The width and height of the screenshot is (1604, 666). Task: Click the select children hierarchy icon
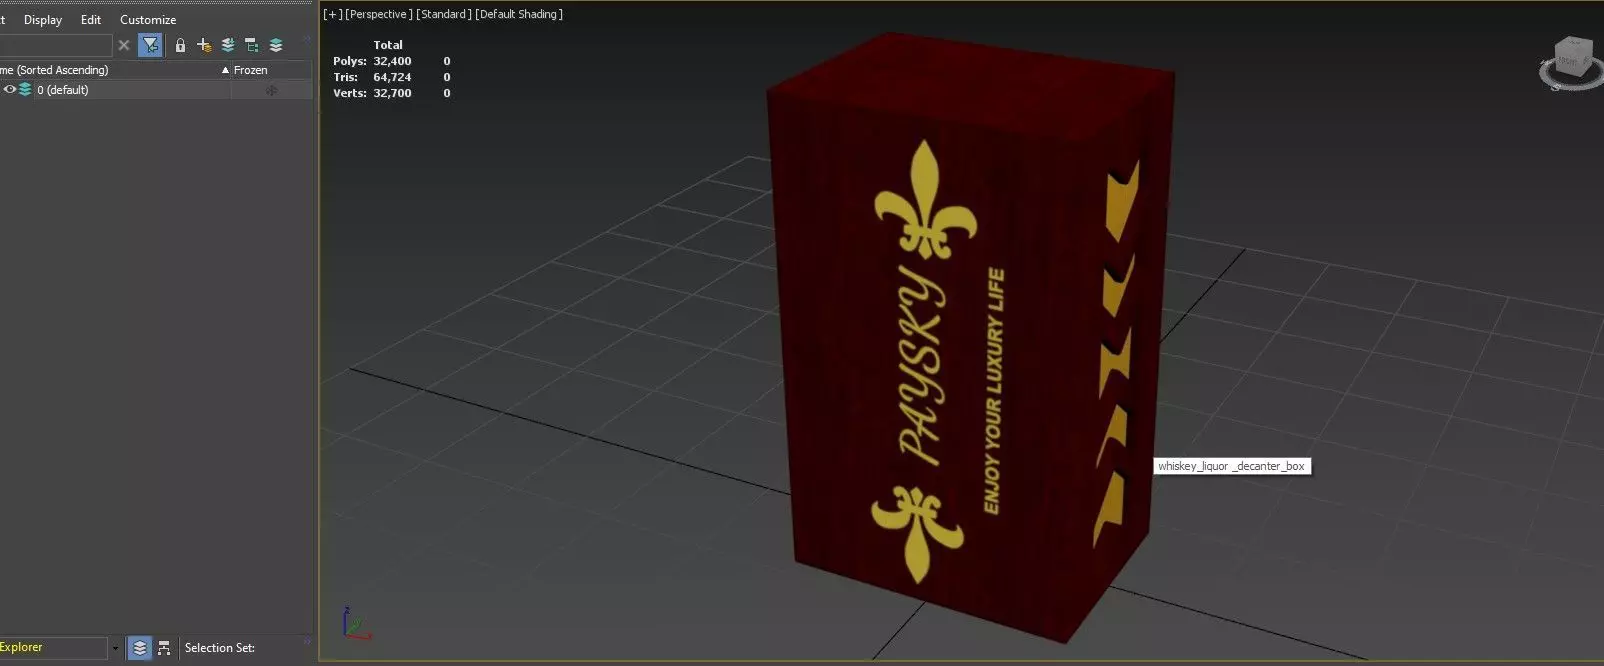pyautogui.click(x=251, y=45)
